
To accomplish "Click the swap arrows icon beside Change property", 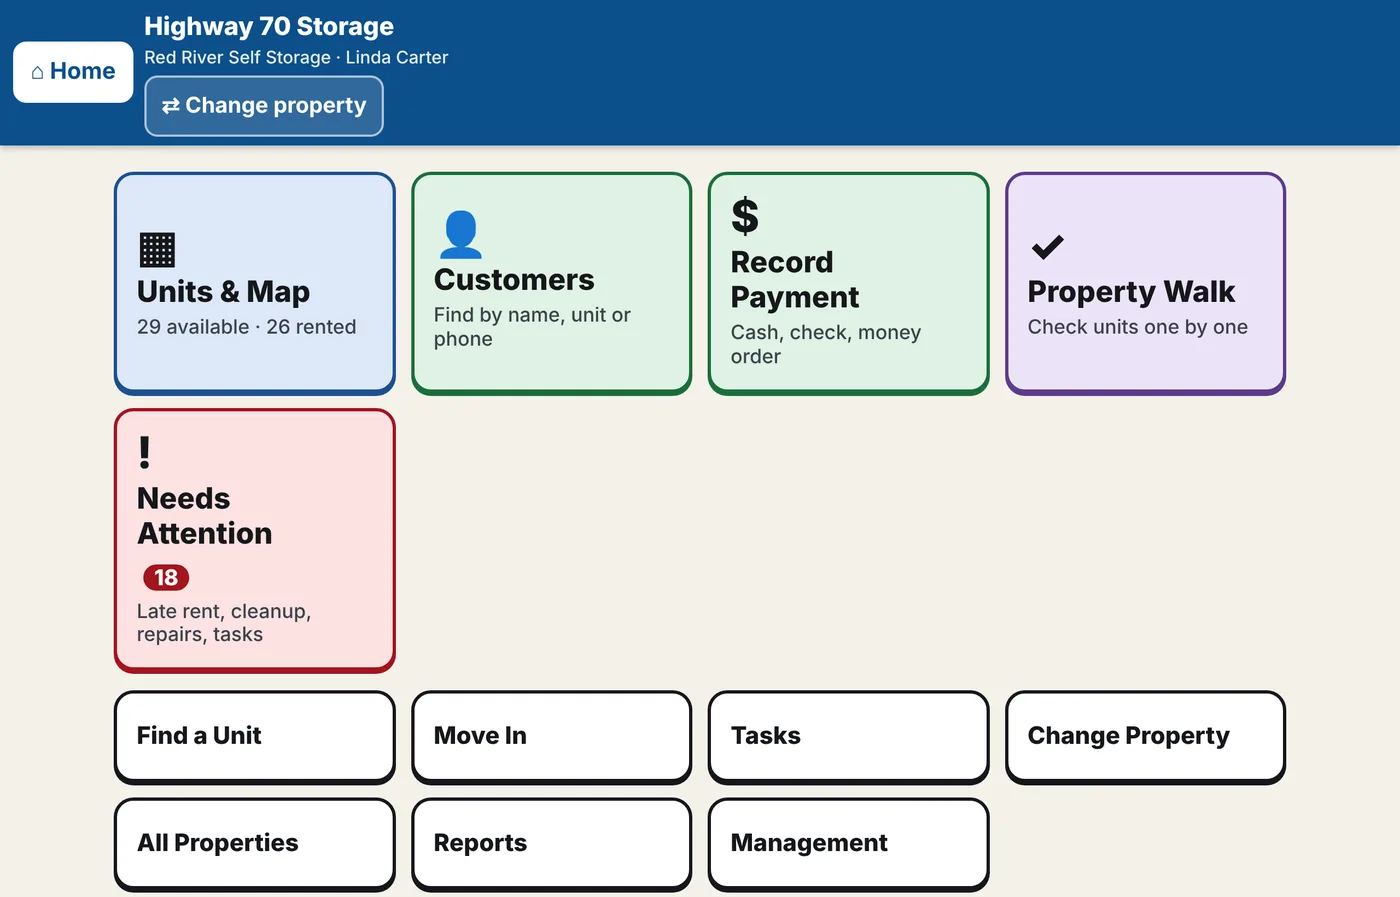I will 171,106.
